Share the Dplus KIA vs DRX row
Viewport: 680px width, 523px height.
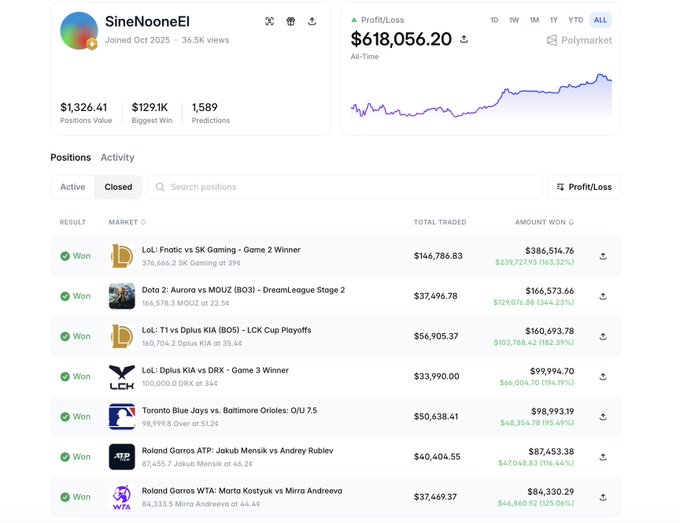(x=603, y=377)
